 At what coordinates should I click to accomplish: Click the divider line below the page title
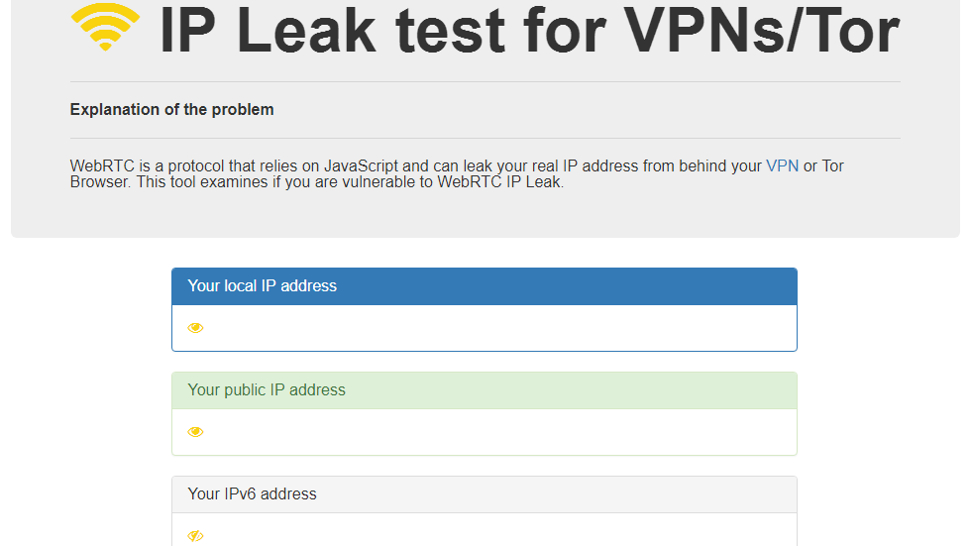point(485,82)
